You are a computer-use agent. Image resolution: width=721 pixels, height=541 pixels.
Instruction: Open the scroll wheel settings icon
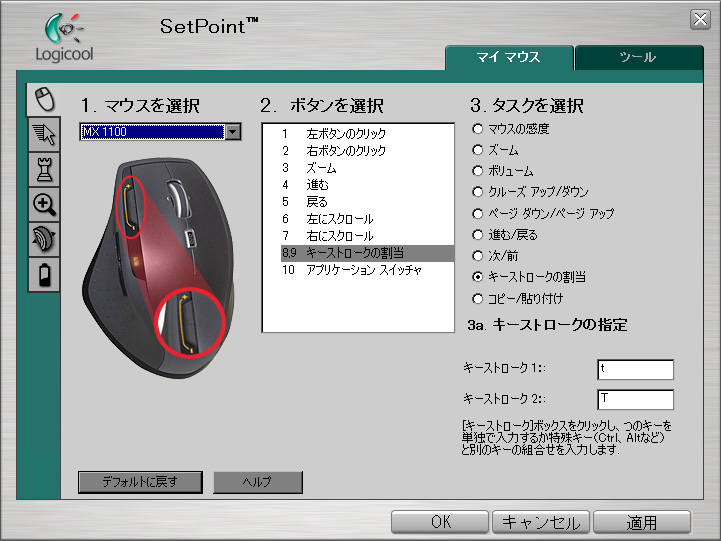pyautogui.click(x=44, y=239)
